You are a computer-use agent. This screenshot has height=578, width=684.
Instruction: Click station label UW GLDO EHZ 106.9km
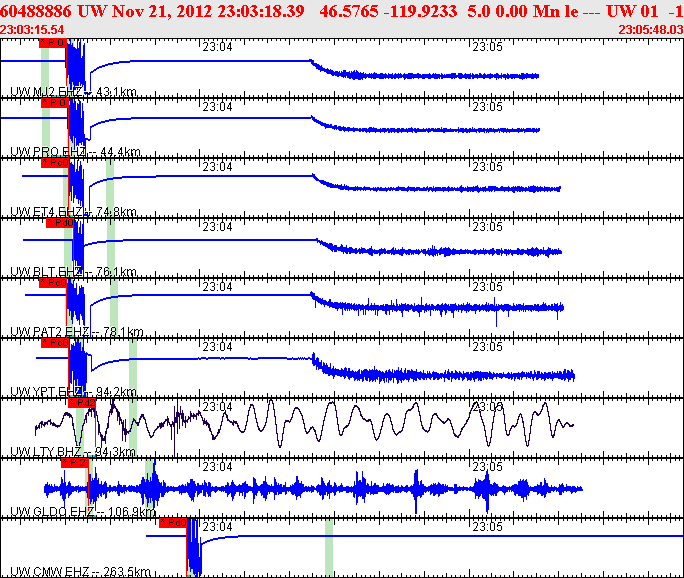click(83, 512)
